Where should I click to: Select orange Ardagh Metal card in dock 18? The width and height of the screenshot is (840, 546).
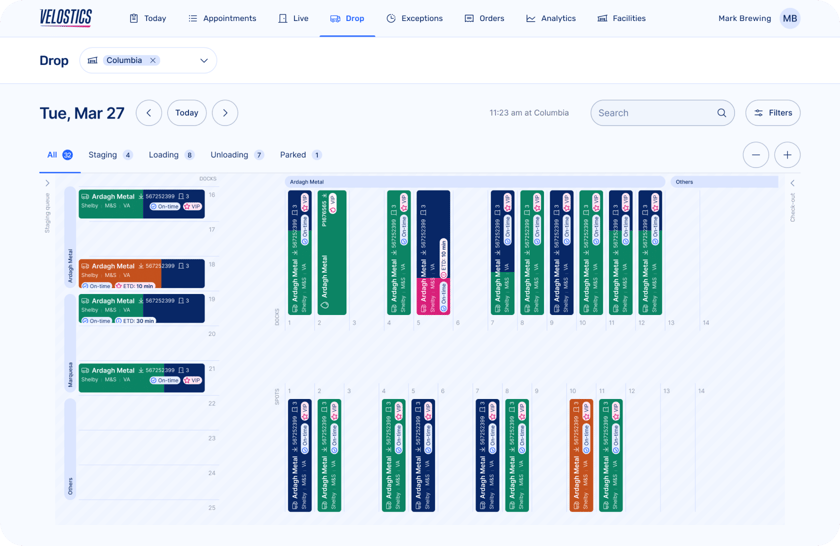[x=141, y=273]
